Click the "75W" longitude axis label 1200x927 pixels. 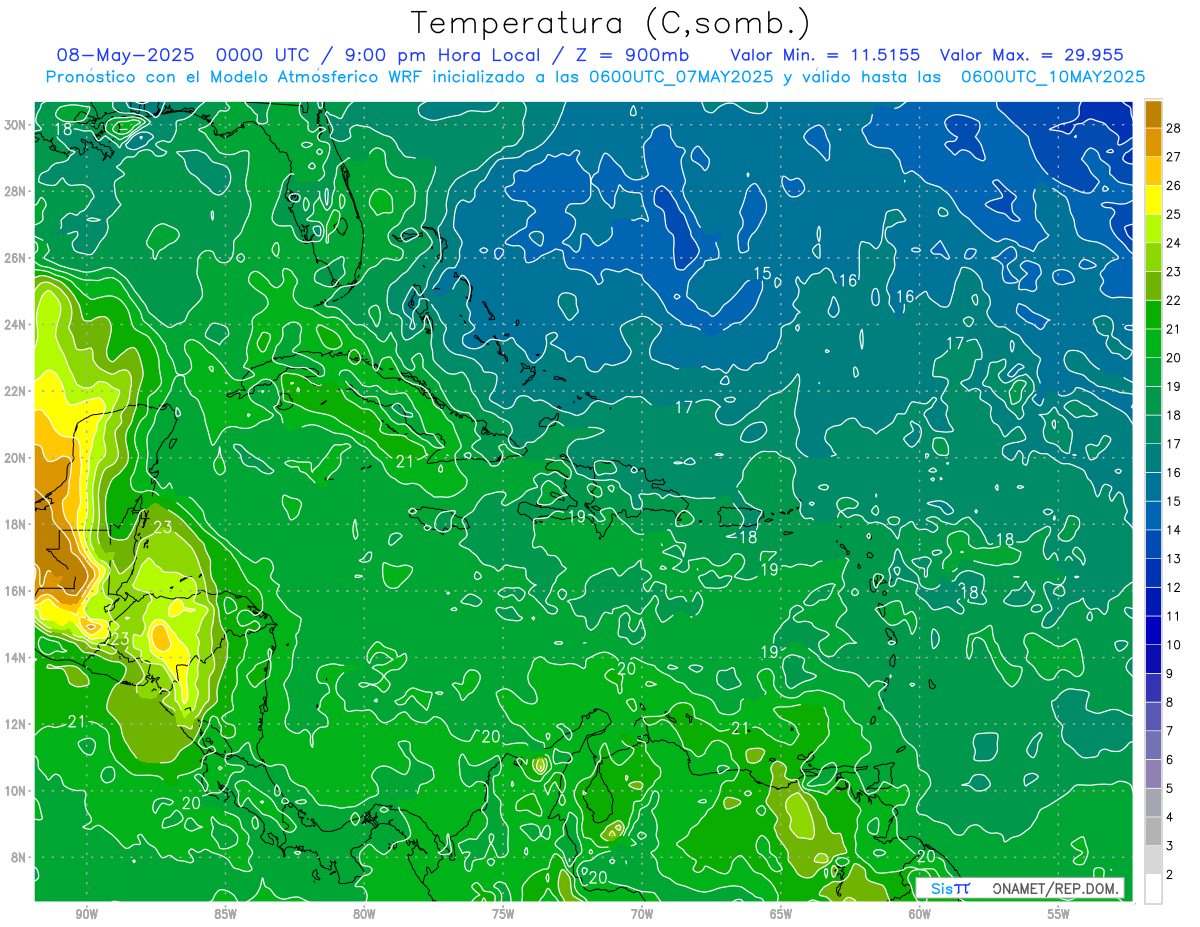pyautogui.click(x=503, y=914)
